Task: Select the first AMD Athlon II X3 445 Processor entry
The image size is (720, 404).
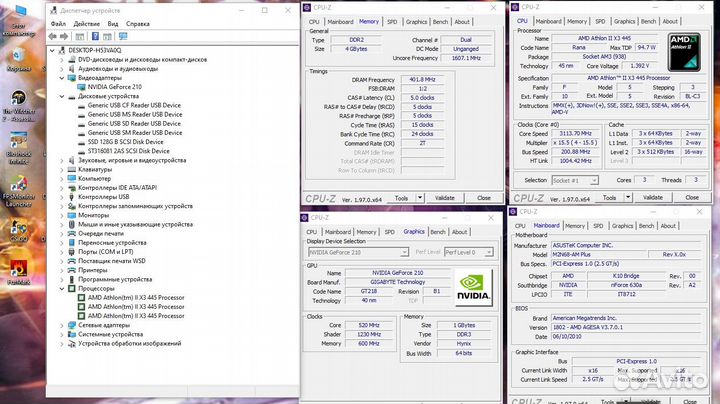Action: [136, 297]
